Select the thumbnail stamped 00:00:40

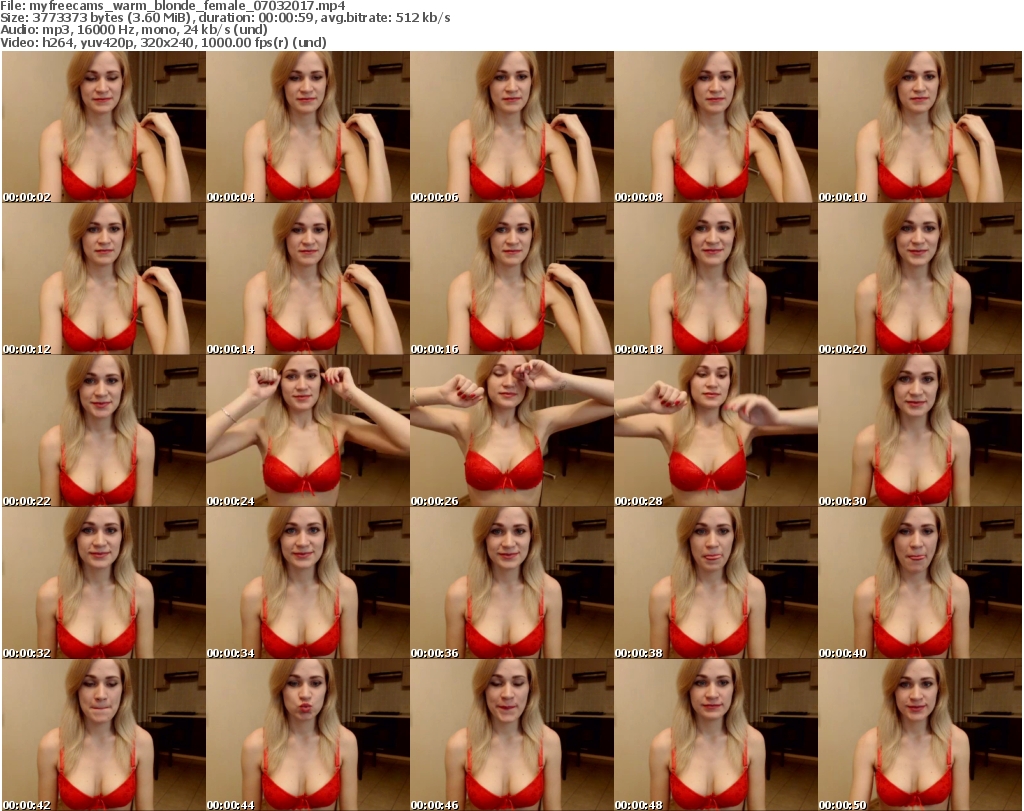(920, 582)
